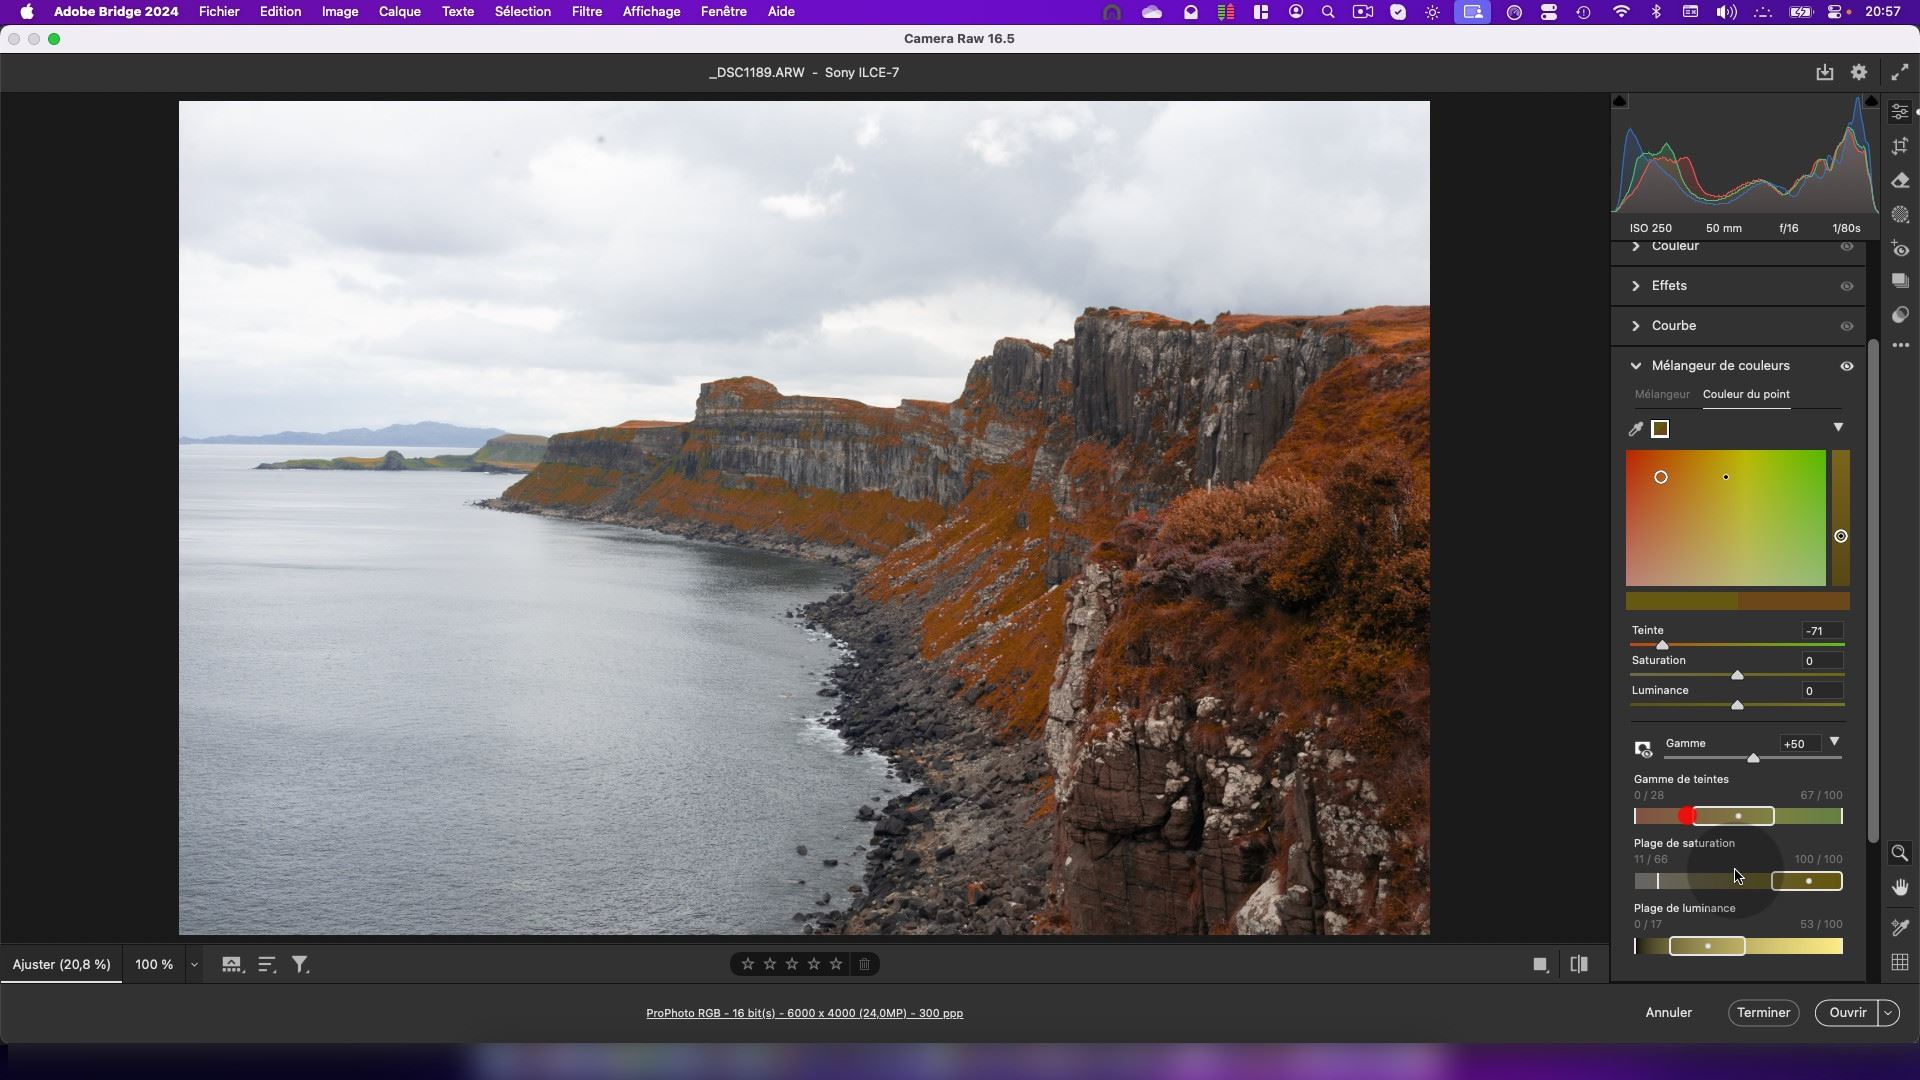Toggle visibility of Courbe panel
1920x1080 pixels.
coord(1847,326)
